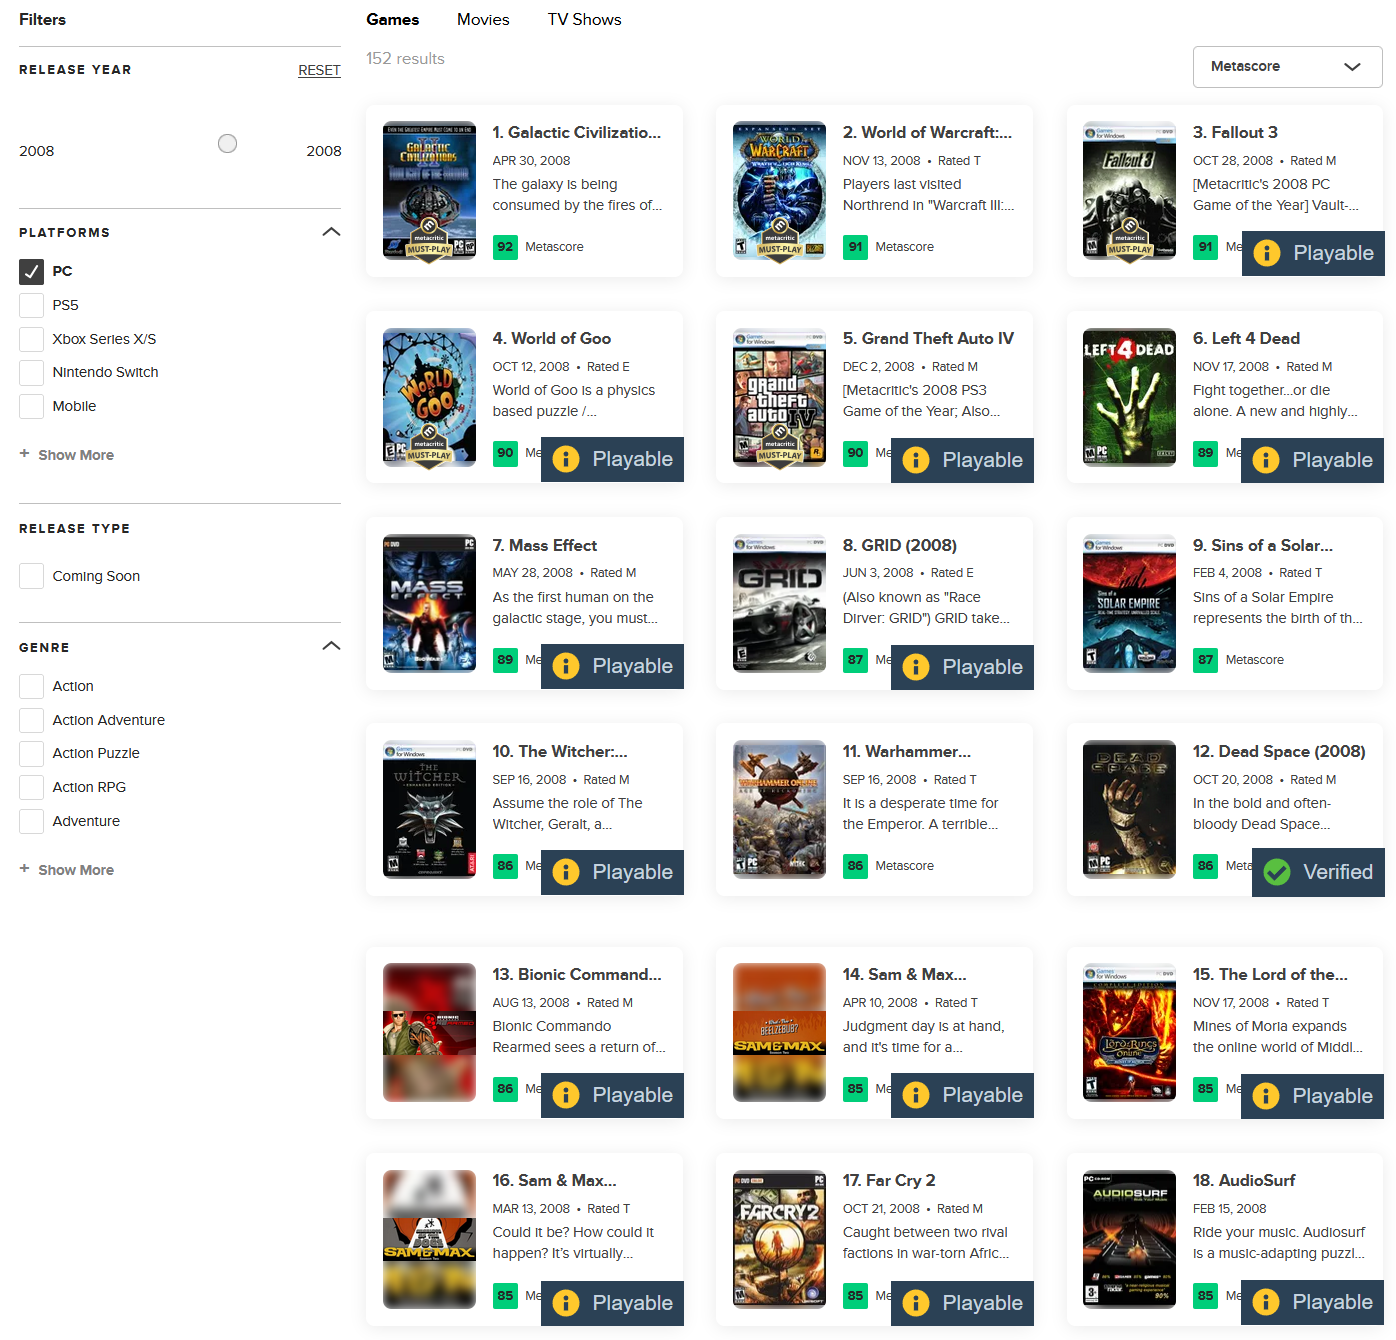Open the Metascore sort dropdown
The width and height of the screenshot is (1396, 1340).
pos(1287,66)
